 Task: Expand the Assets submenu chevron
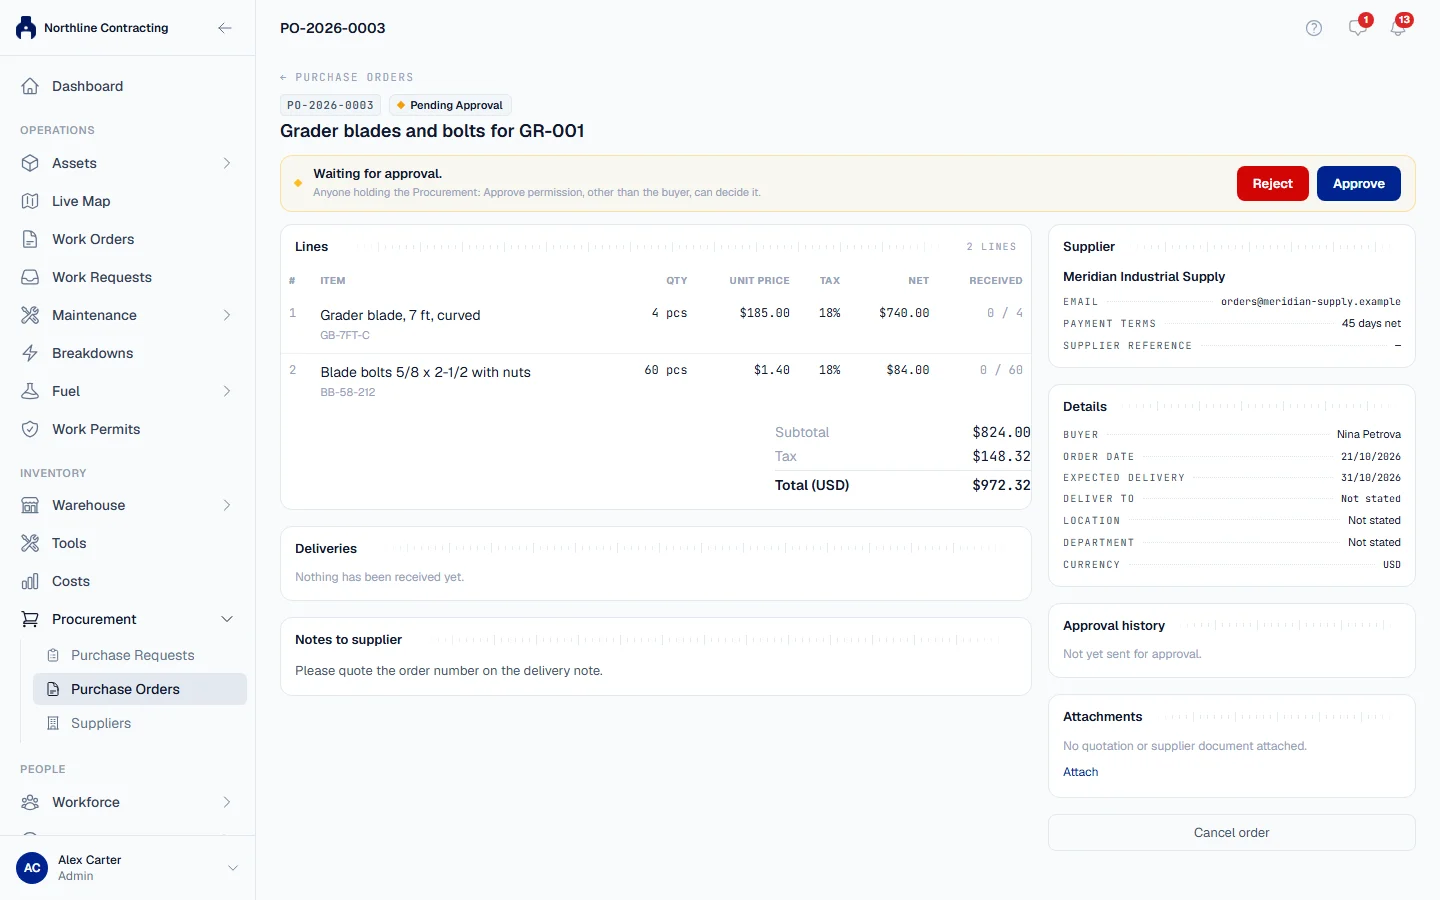tap(227, 163)
